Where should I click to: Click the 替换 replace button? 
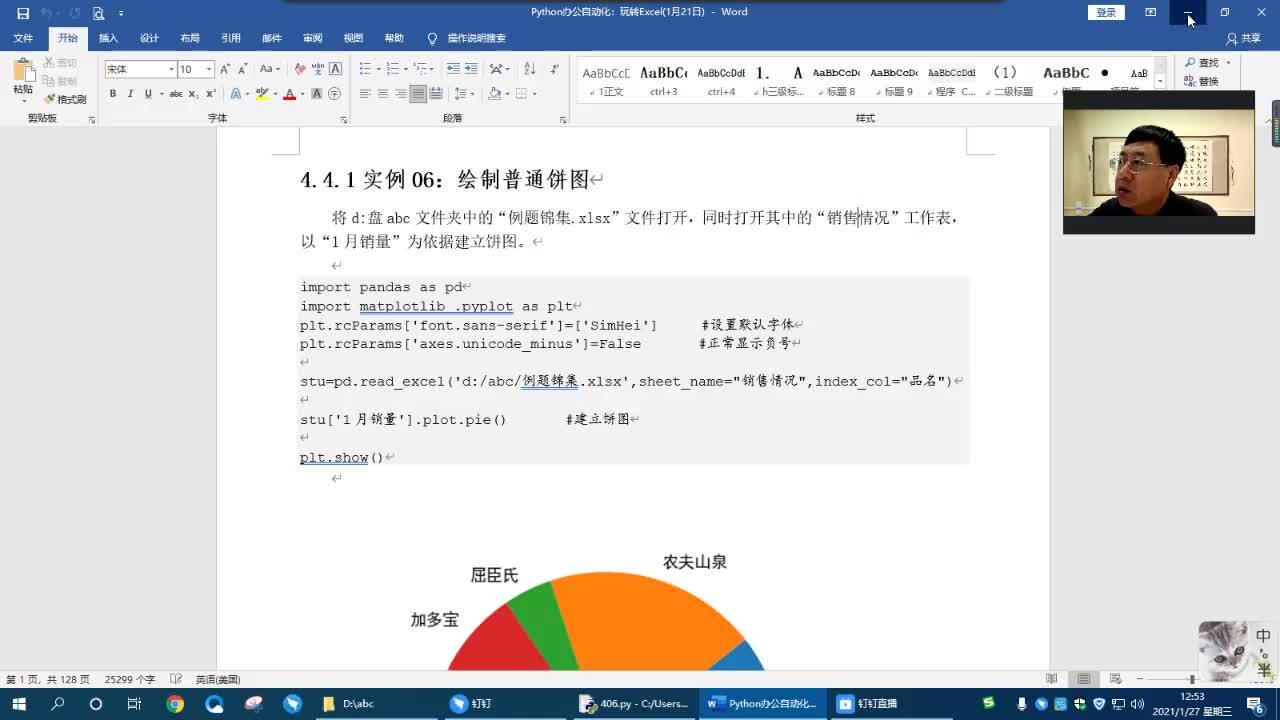tap(1202, 81)
